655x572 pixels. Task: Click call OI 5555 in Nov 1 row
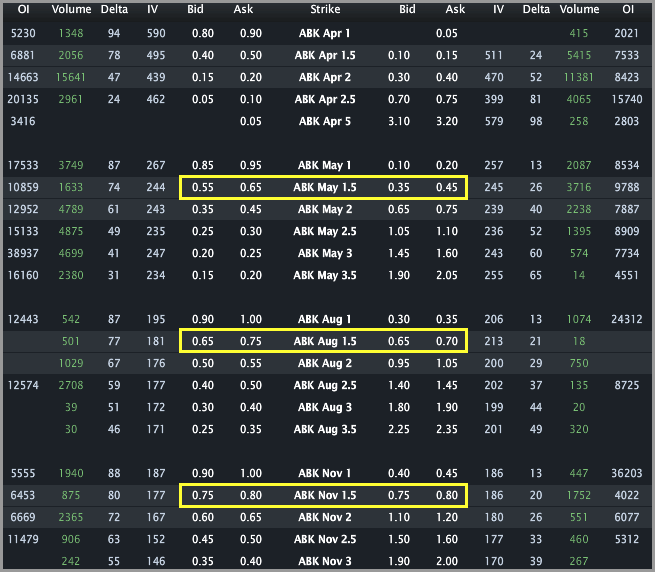(23, 473)
